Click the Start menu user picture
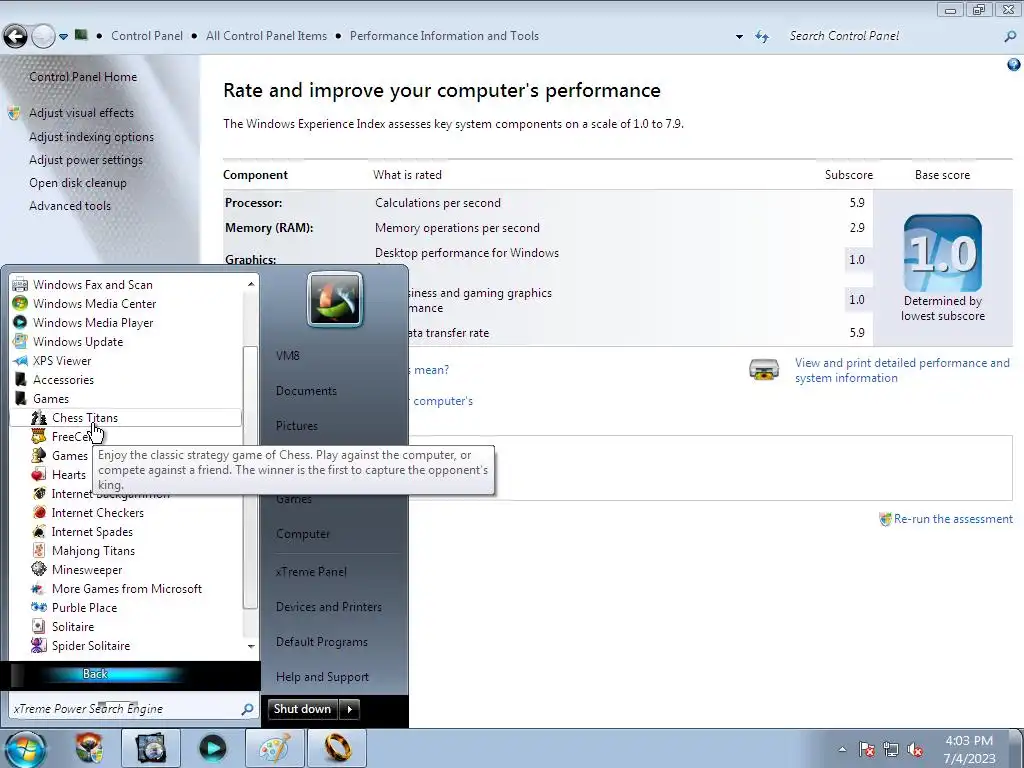 point(335,299)
